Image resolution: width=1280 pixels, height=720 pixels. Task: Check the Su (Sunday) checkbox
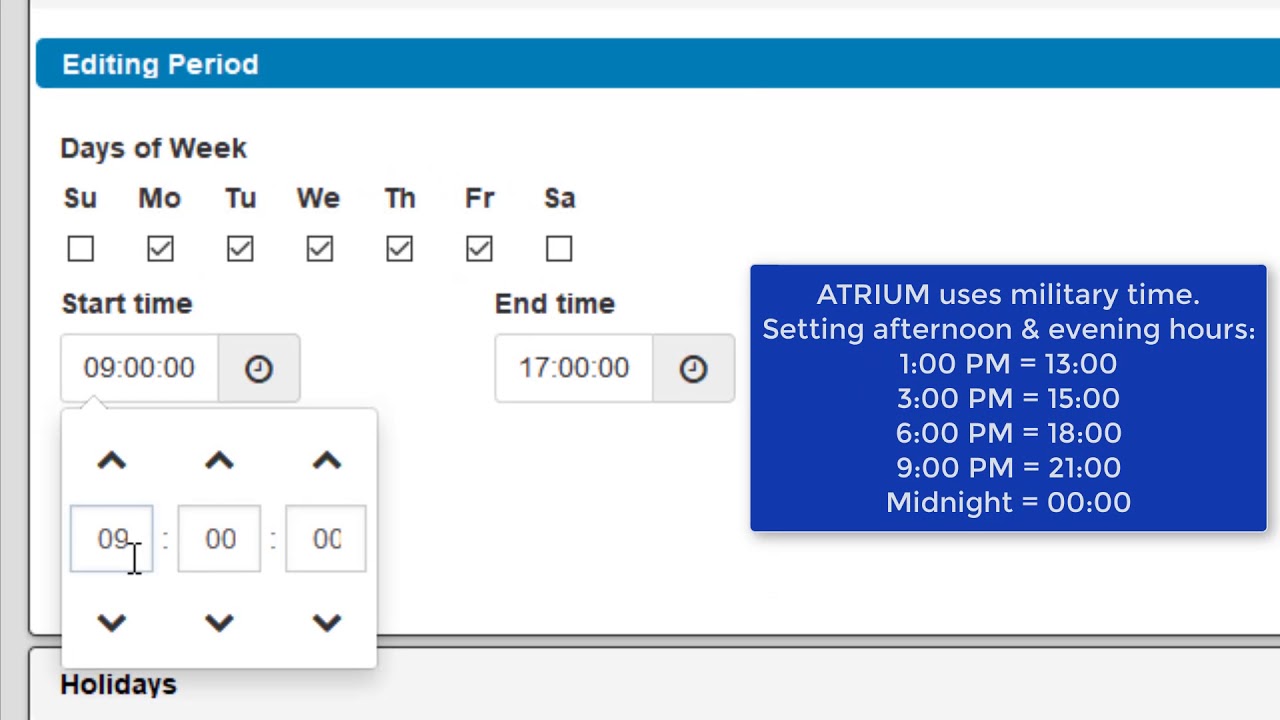click(x=81, y=248)
